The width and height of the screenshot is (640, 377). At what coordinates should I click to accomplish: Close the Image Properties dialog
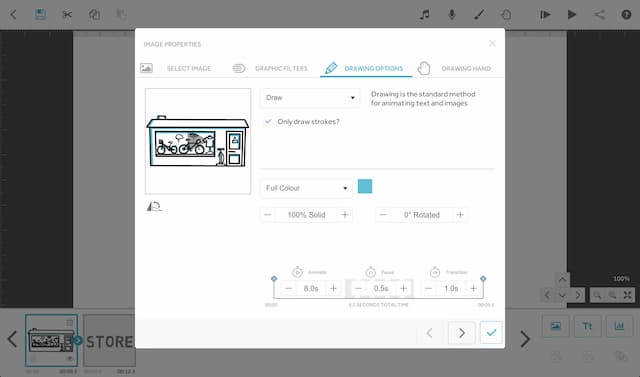coord(492,43)
